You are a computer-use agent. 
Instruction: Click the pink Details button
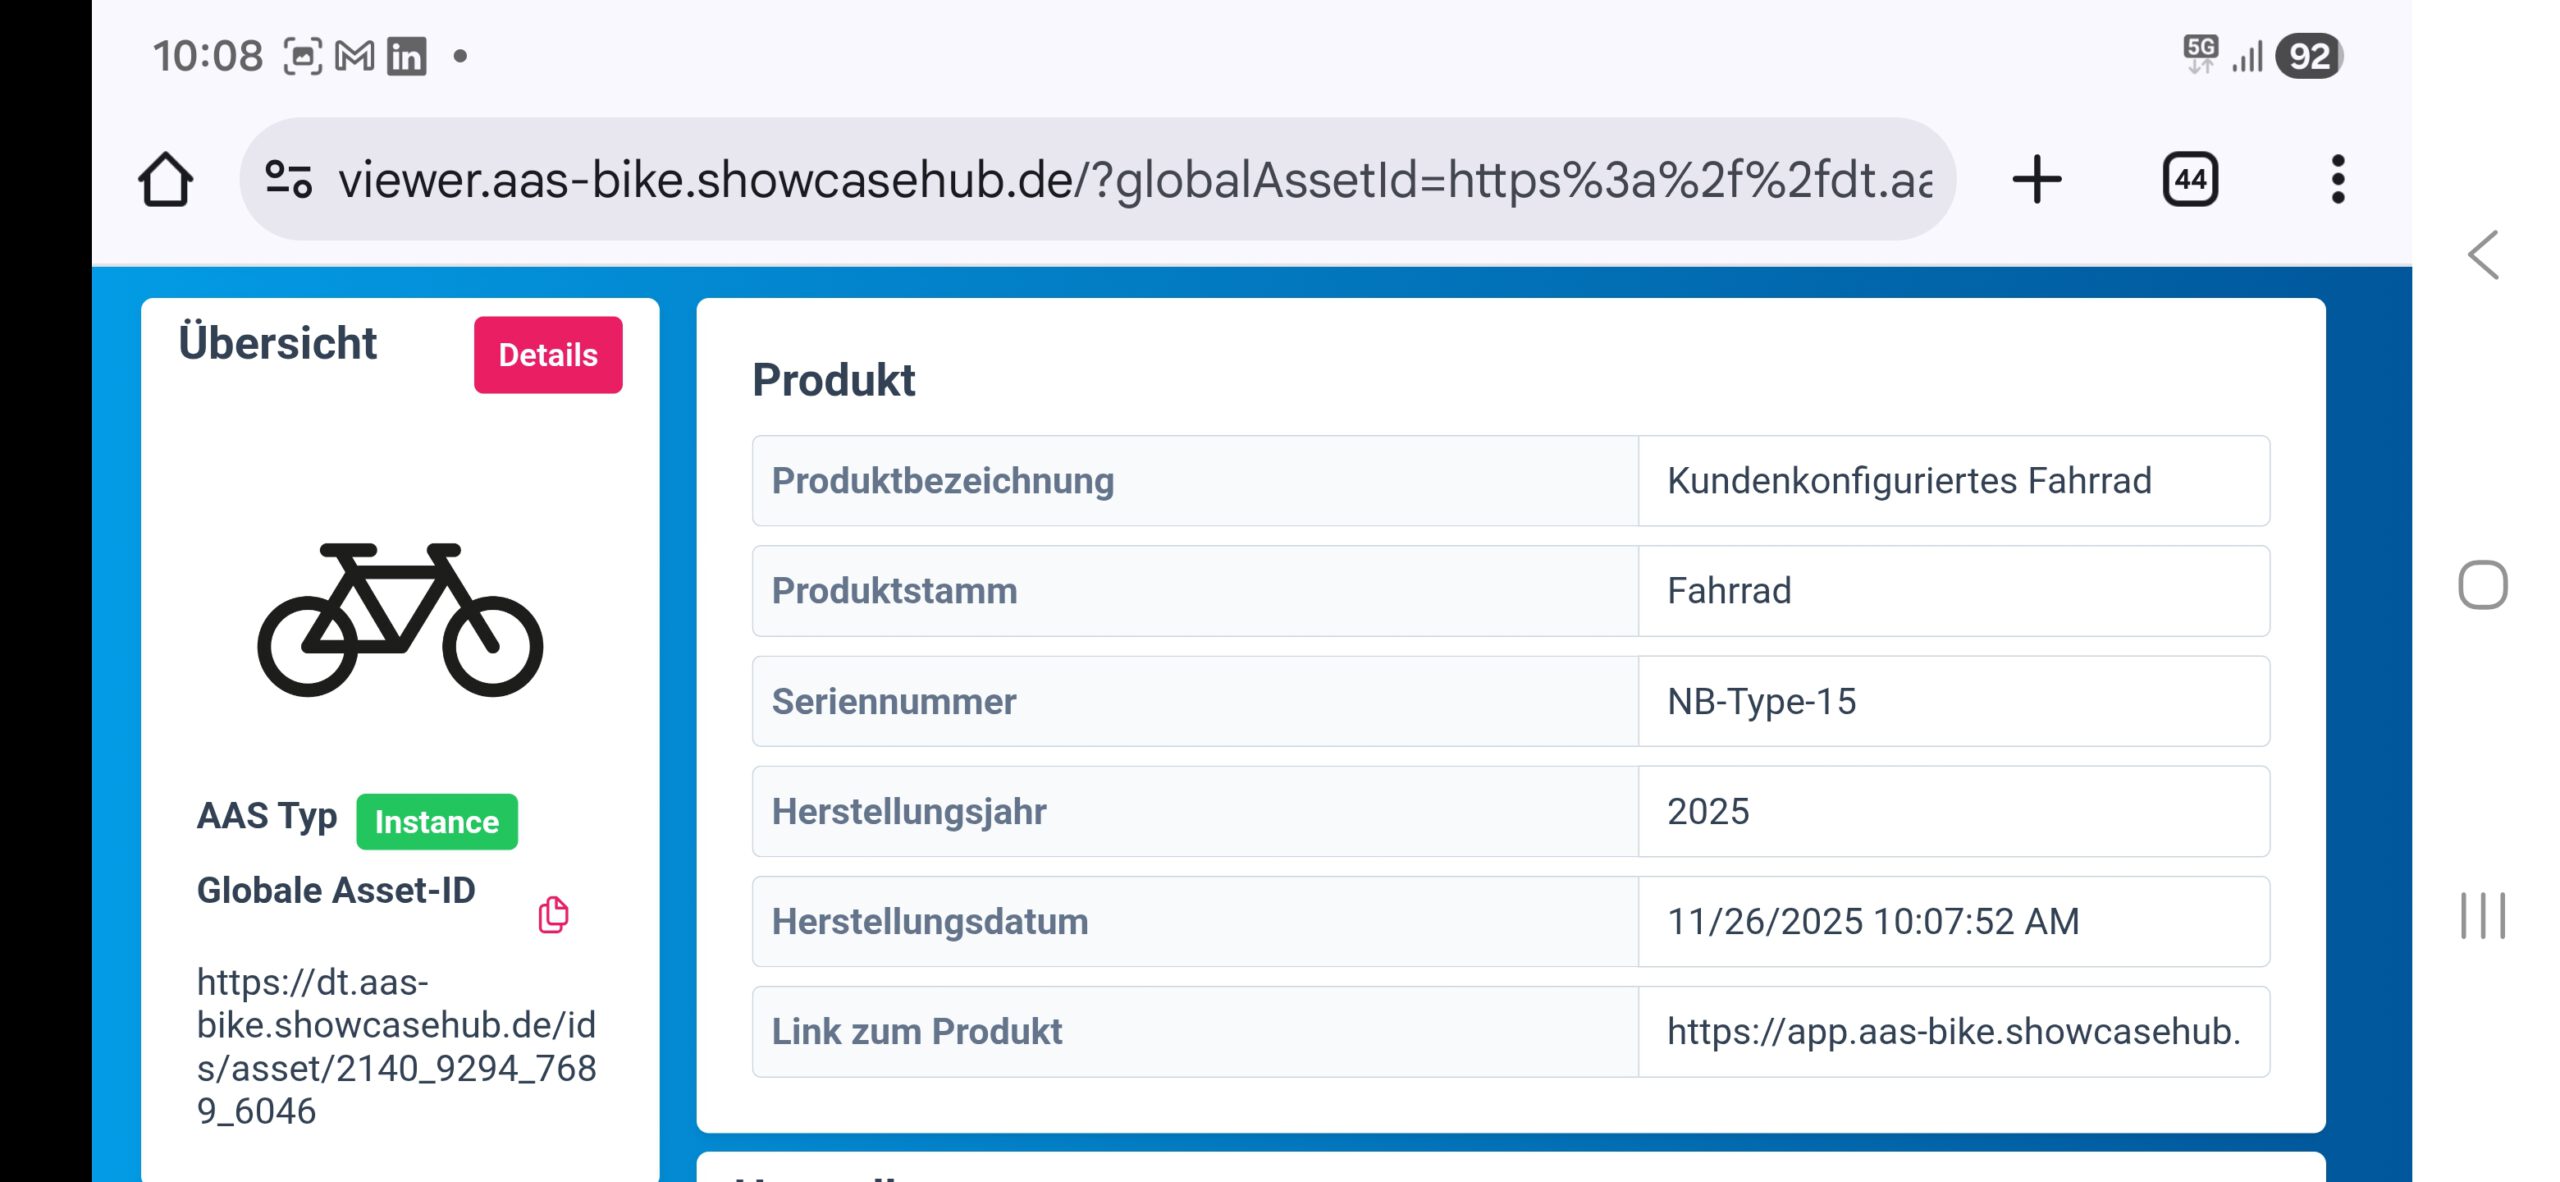point(548,355)
